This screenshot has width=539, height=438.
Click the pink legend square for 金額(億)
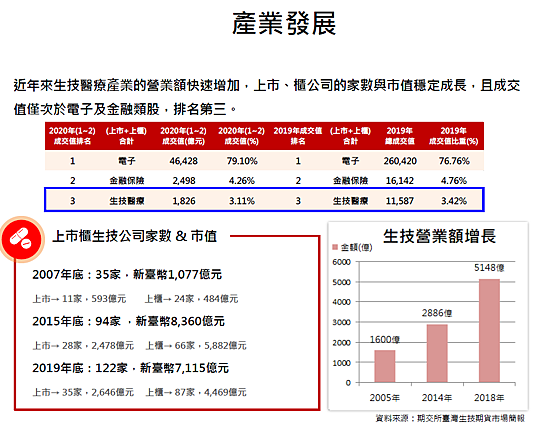(335, 247)
